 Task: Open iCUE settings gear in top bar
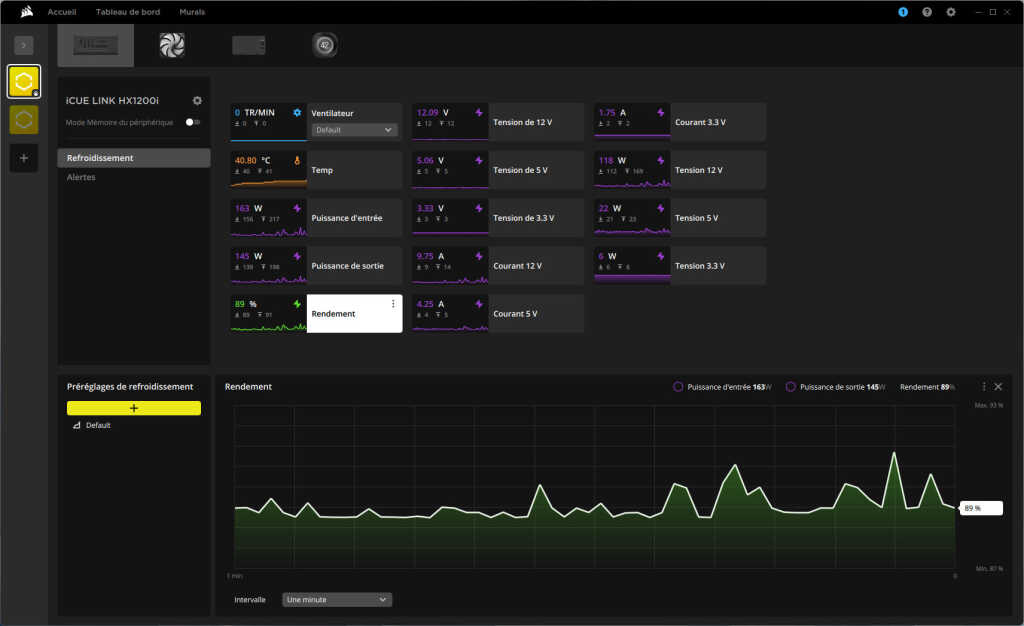tap(951, 12)
